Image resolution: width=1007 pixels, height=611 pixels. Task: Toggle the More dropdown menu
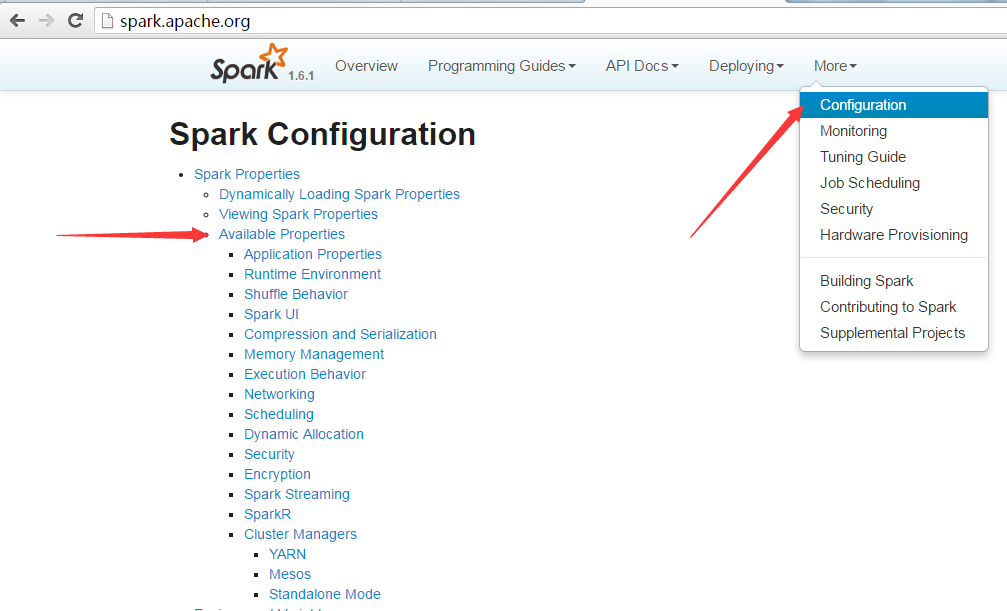click(x=835, y=66)
